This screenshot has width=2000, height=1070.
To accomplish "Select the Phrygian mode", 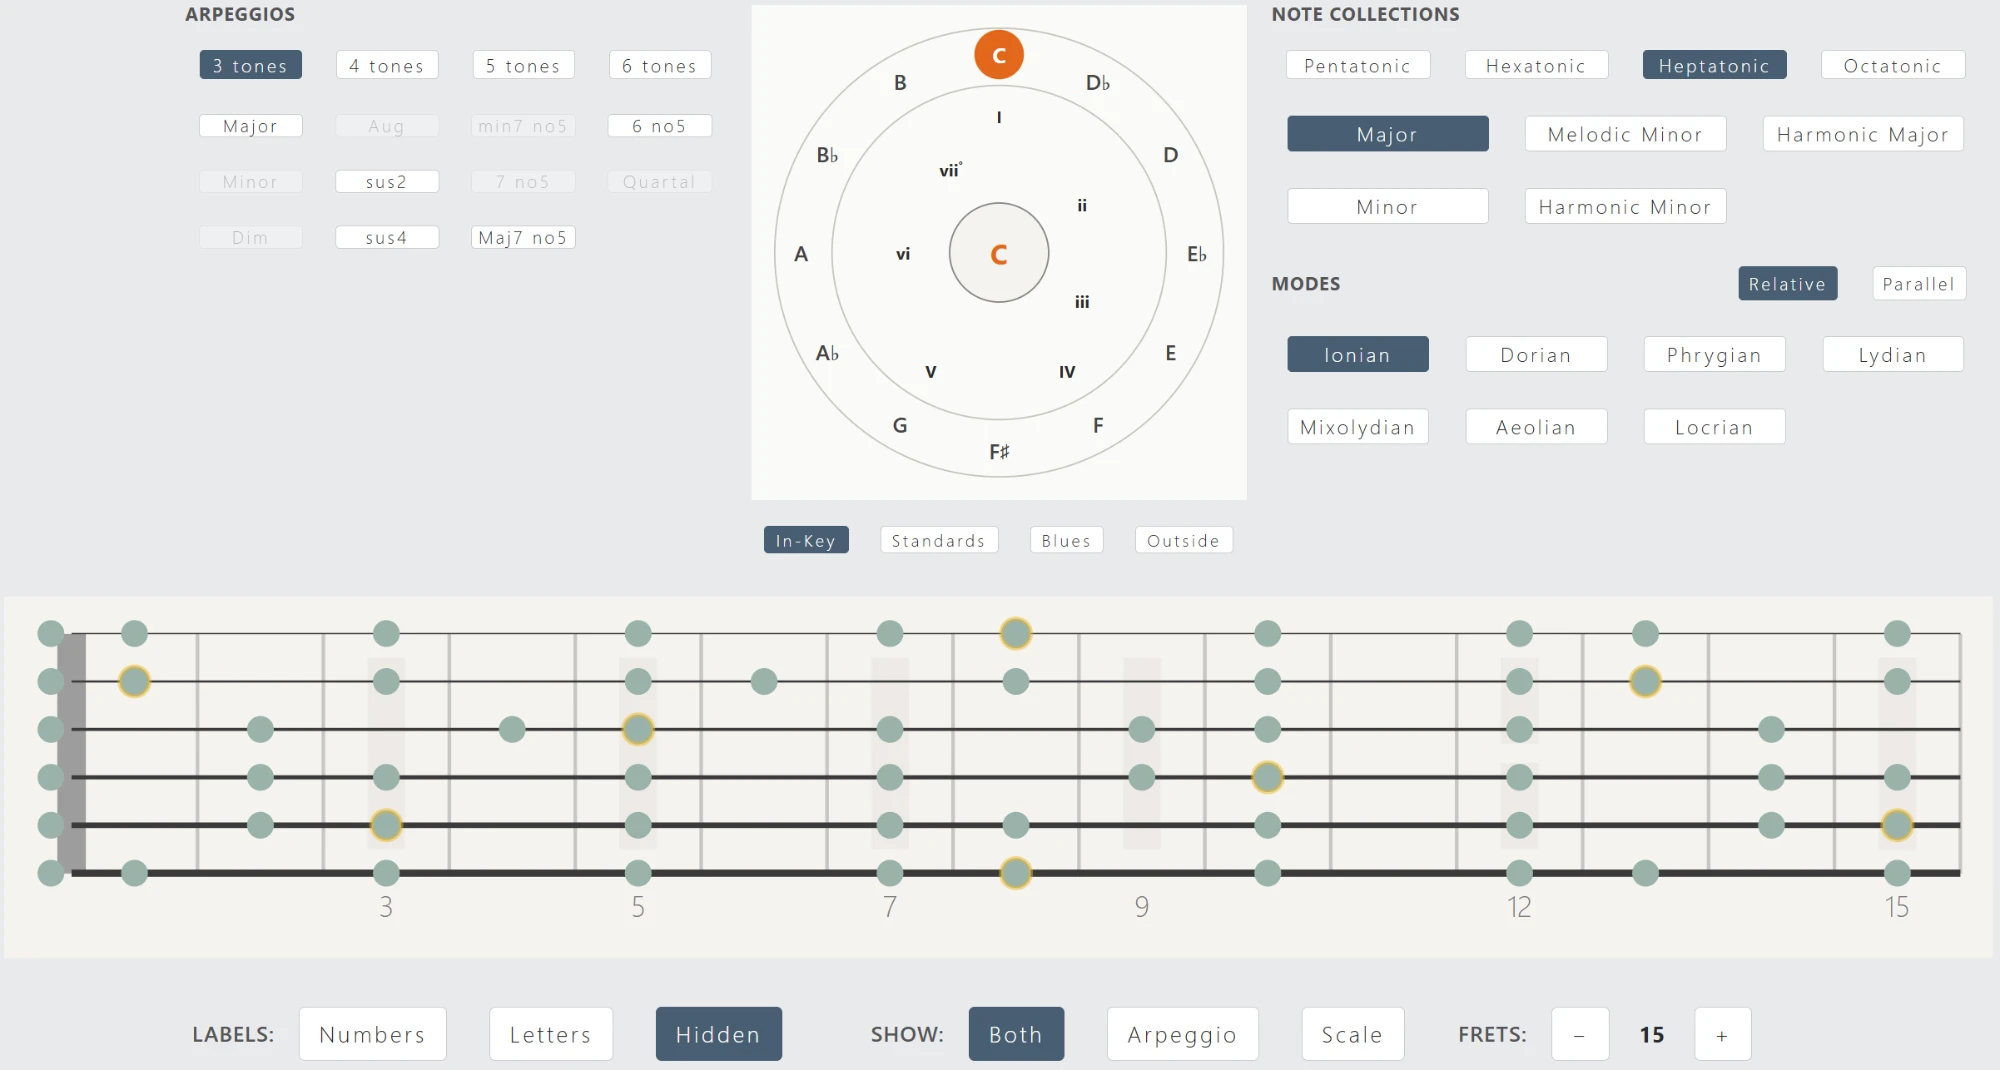I will click(1714, 355).
